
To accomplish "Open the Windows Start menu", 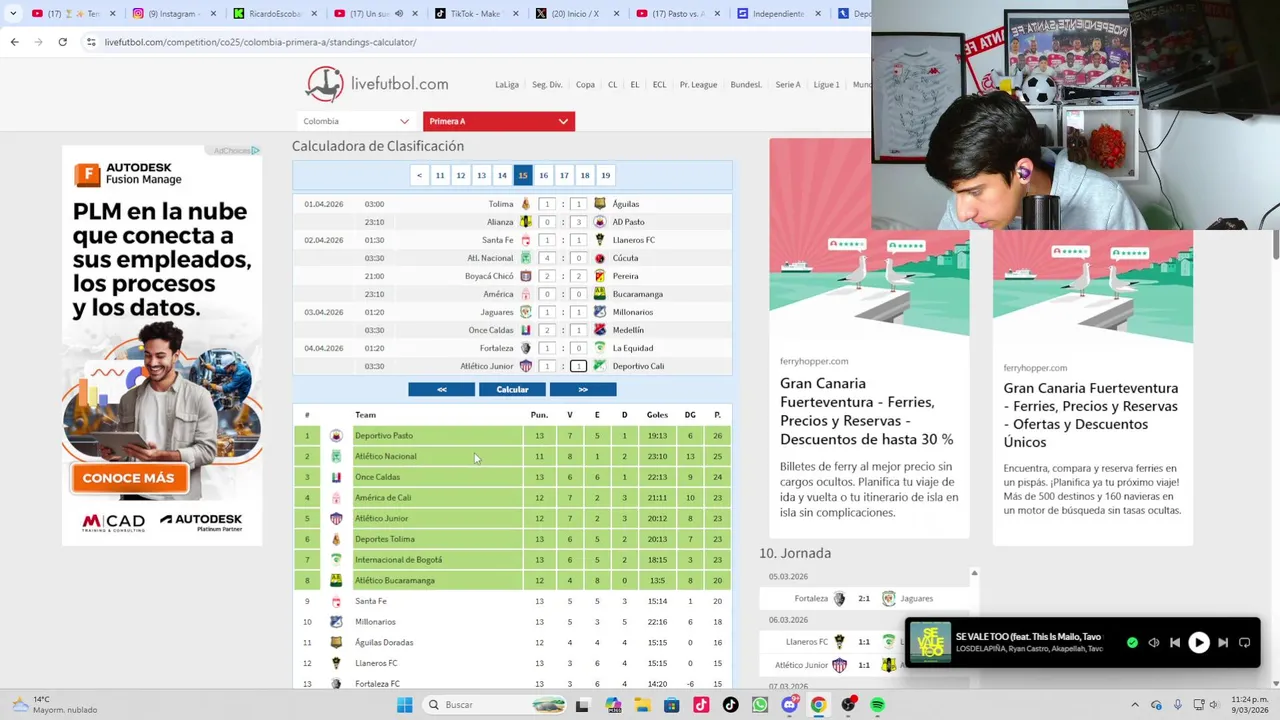I will coord(404,705).
